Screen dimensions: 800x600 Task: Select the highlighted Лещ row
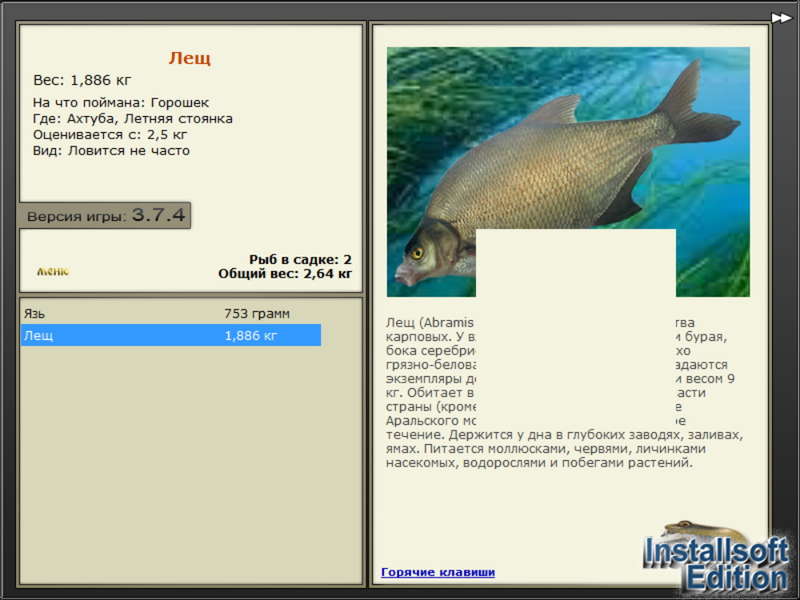coord(171,335)
